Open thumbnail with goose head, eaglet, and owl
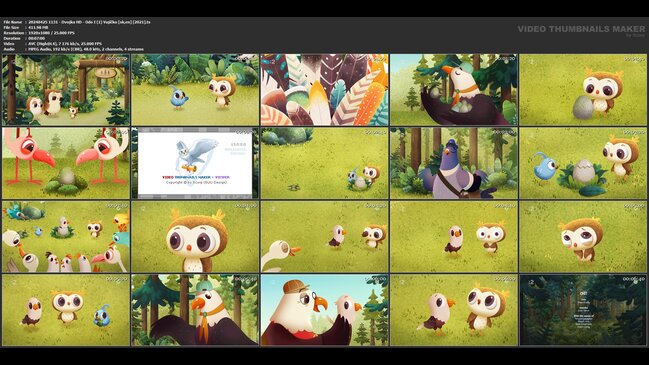 coord(324,237)
